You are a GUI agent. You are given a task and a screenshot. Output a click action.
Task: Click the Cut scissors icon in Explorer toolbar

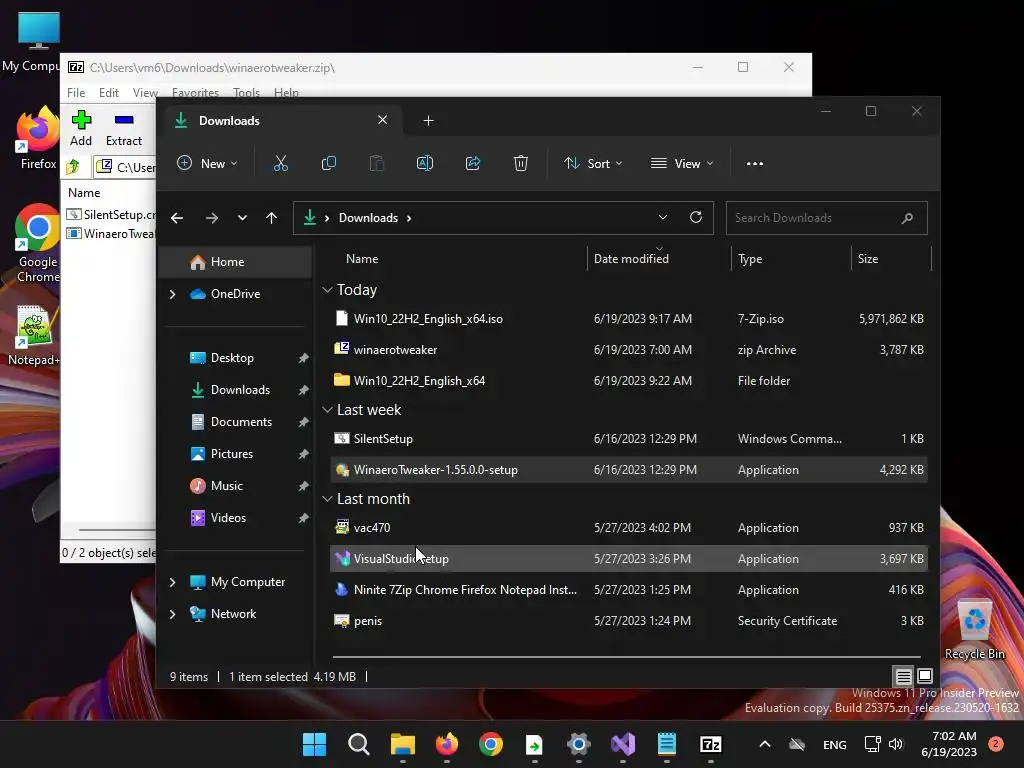coord(280,163)
